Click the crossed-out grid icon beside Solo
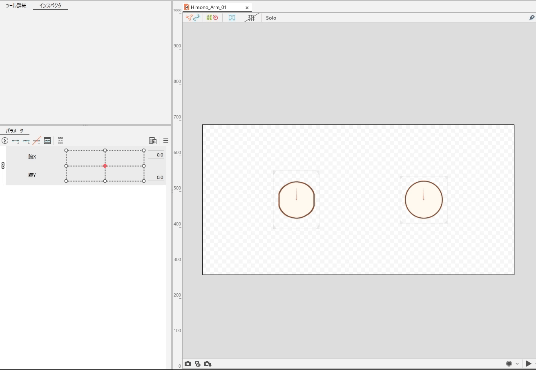The height and width of the screenshot is (370, 536). coord(251,17)
